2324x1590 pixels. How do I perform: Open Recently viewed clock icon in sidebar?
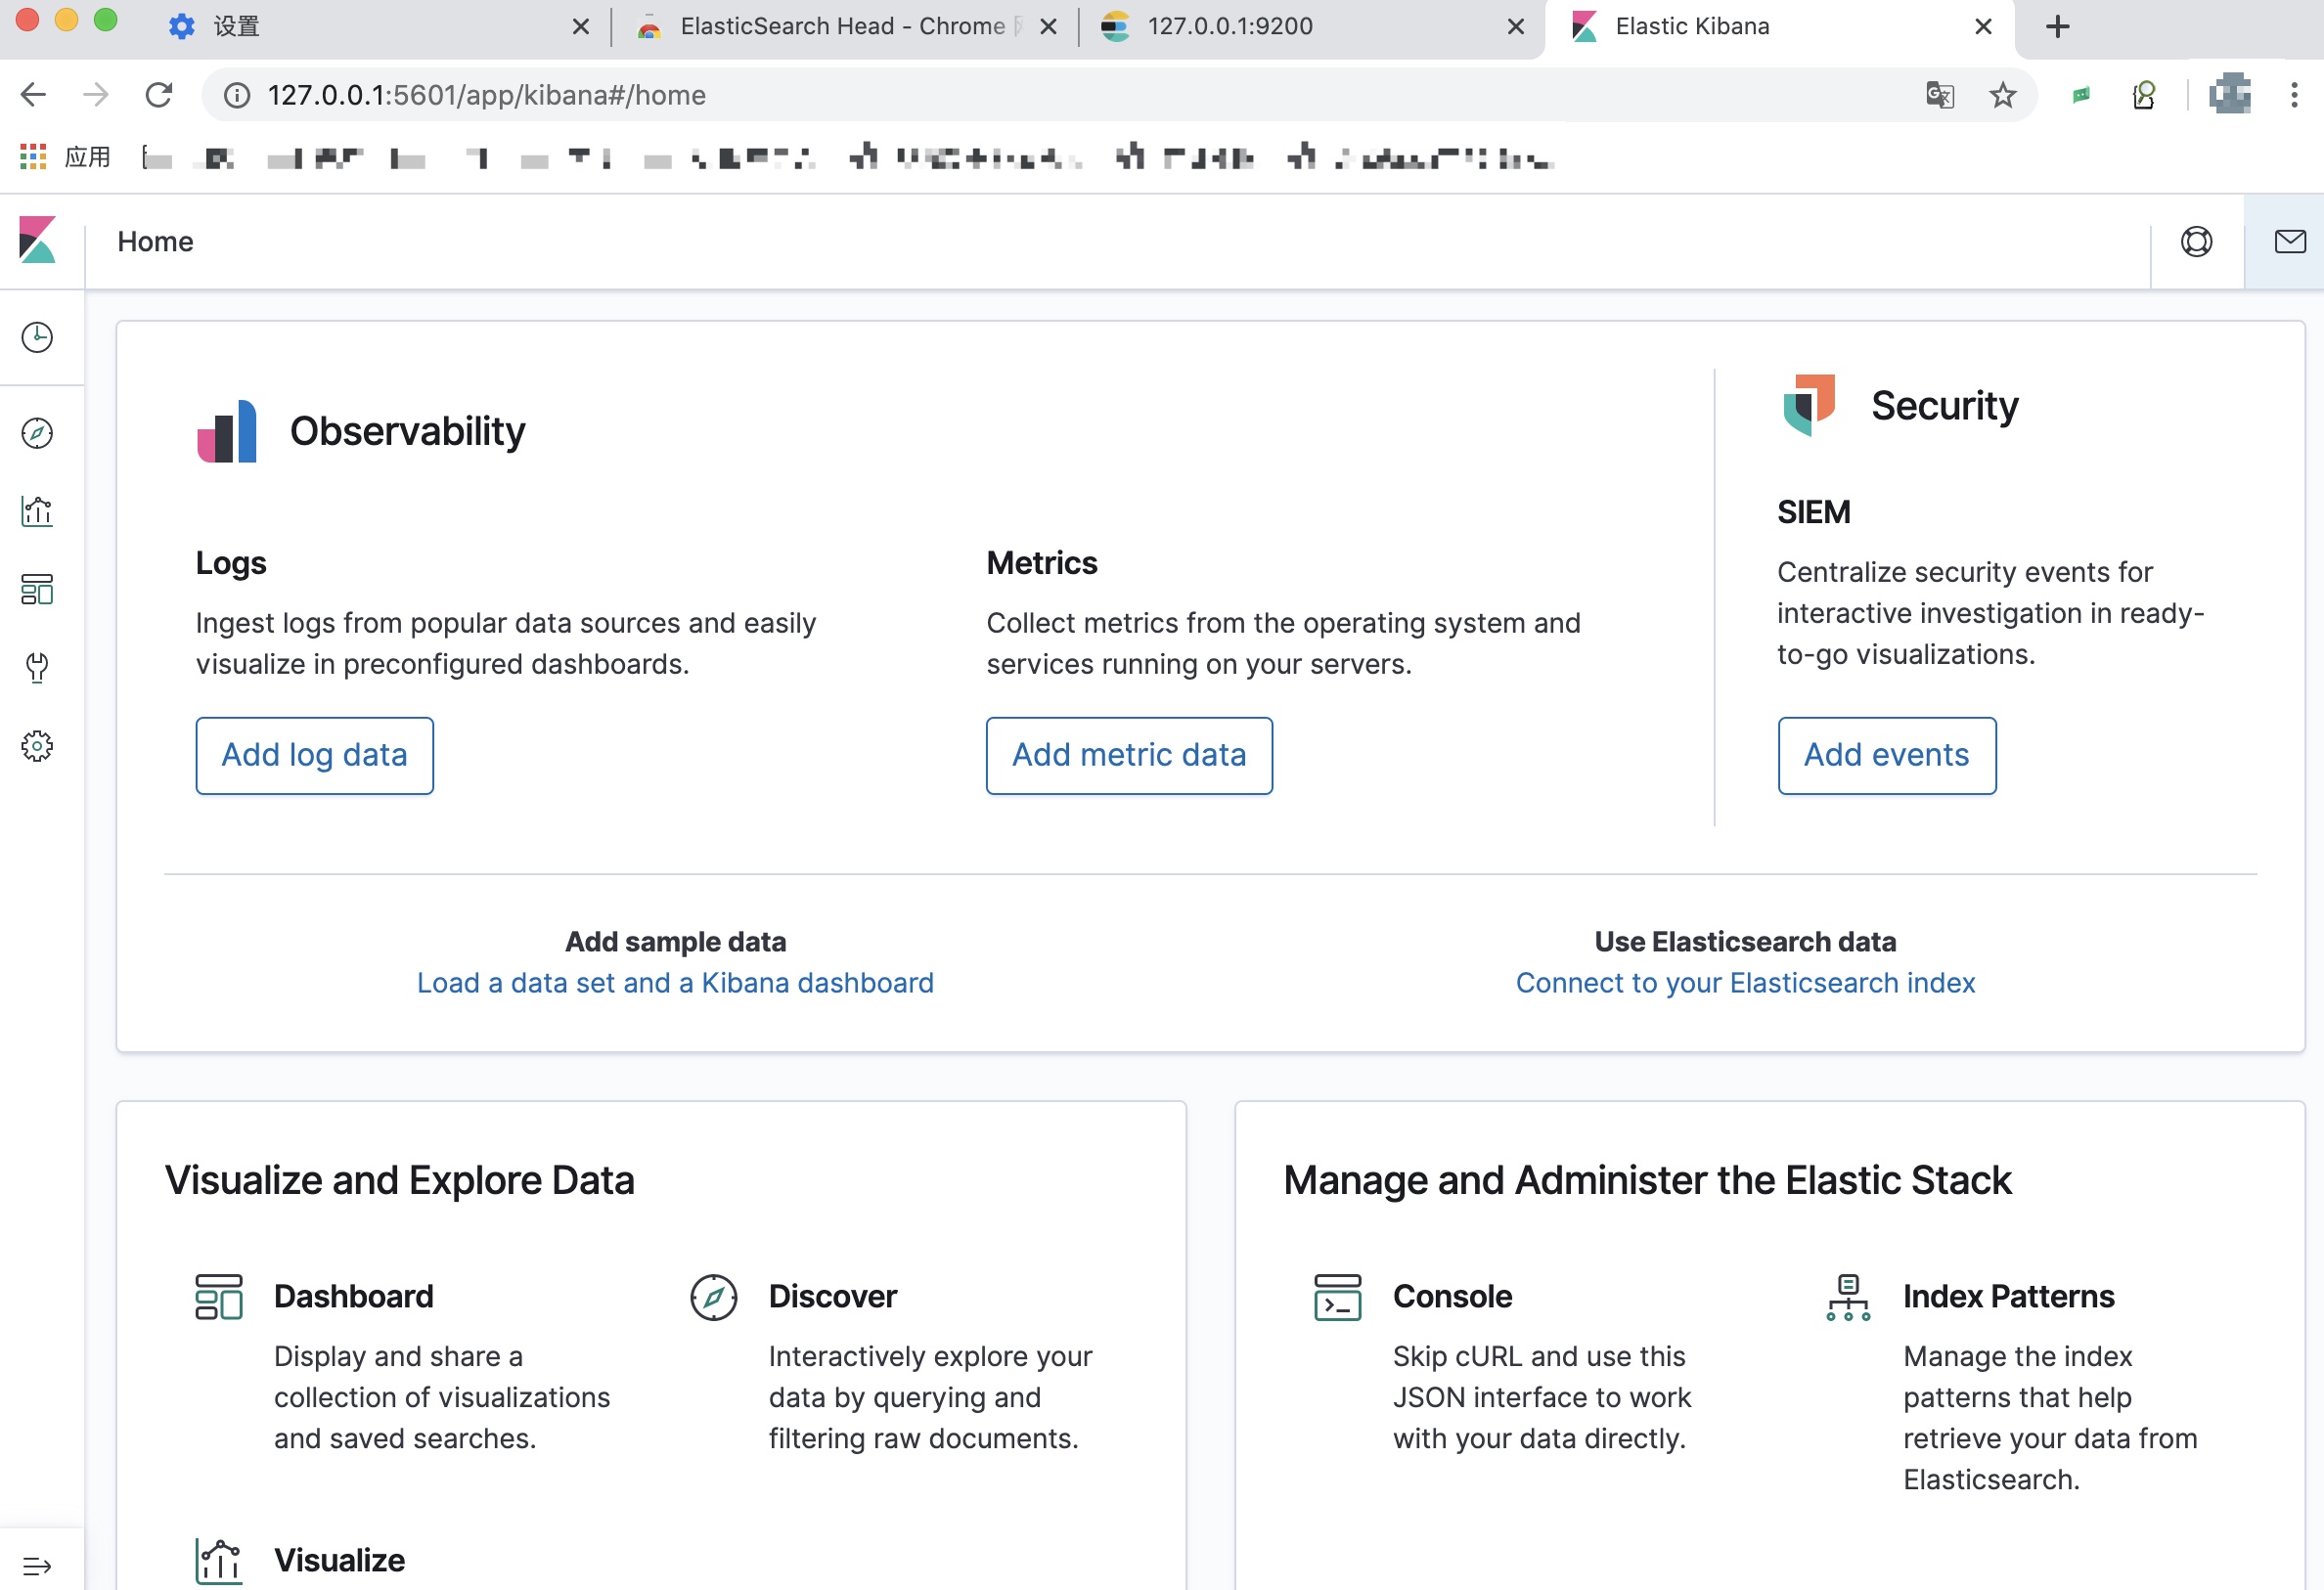tap(37, 338)
